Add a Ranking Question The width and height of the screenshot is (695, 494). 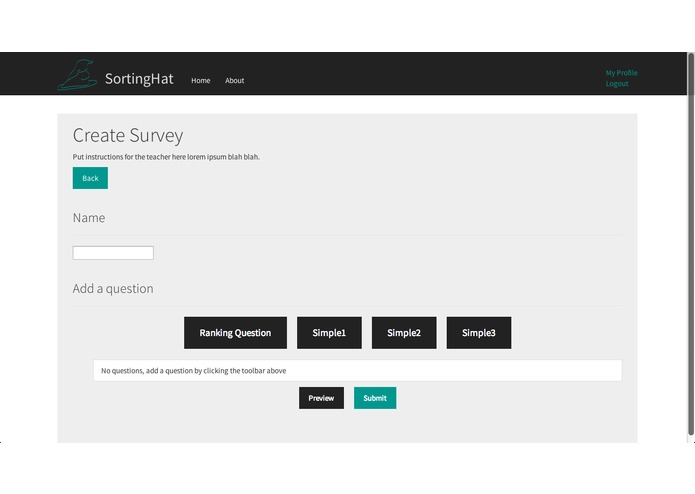pos(235,333)
